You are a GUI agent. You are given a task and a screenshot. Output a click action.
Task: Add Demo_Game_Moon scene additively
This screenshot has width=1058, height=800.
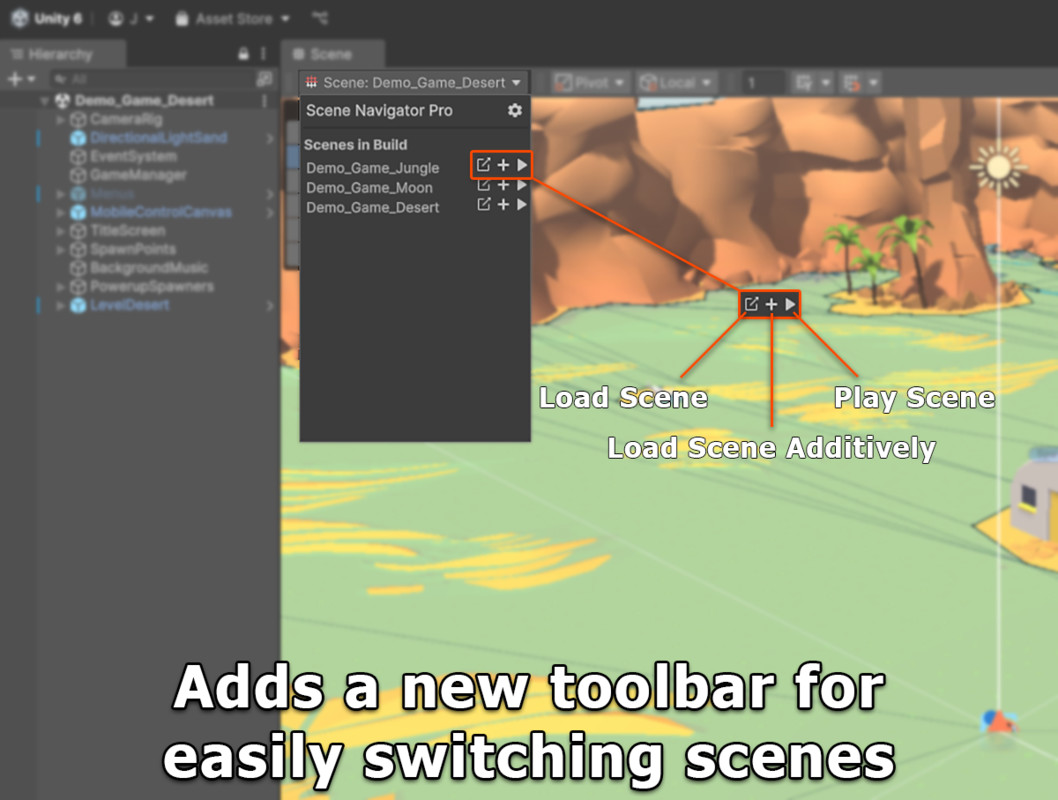point(503,185)
